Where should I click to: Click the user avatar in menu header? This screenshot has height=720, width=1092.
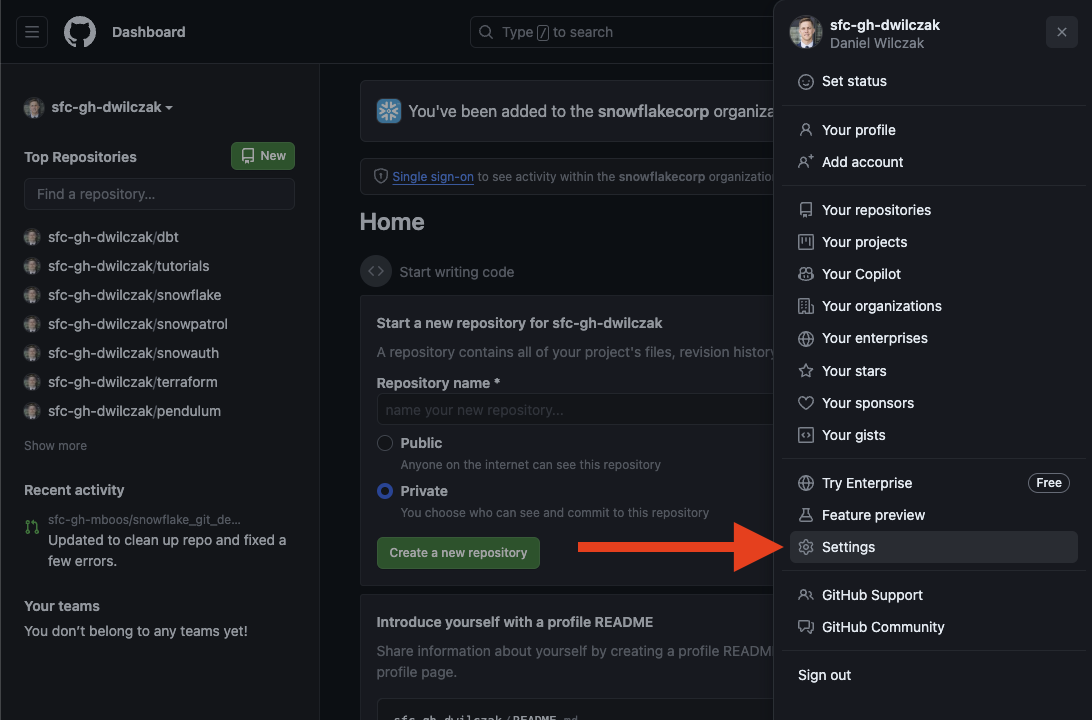point(806,32)
